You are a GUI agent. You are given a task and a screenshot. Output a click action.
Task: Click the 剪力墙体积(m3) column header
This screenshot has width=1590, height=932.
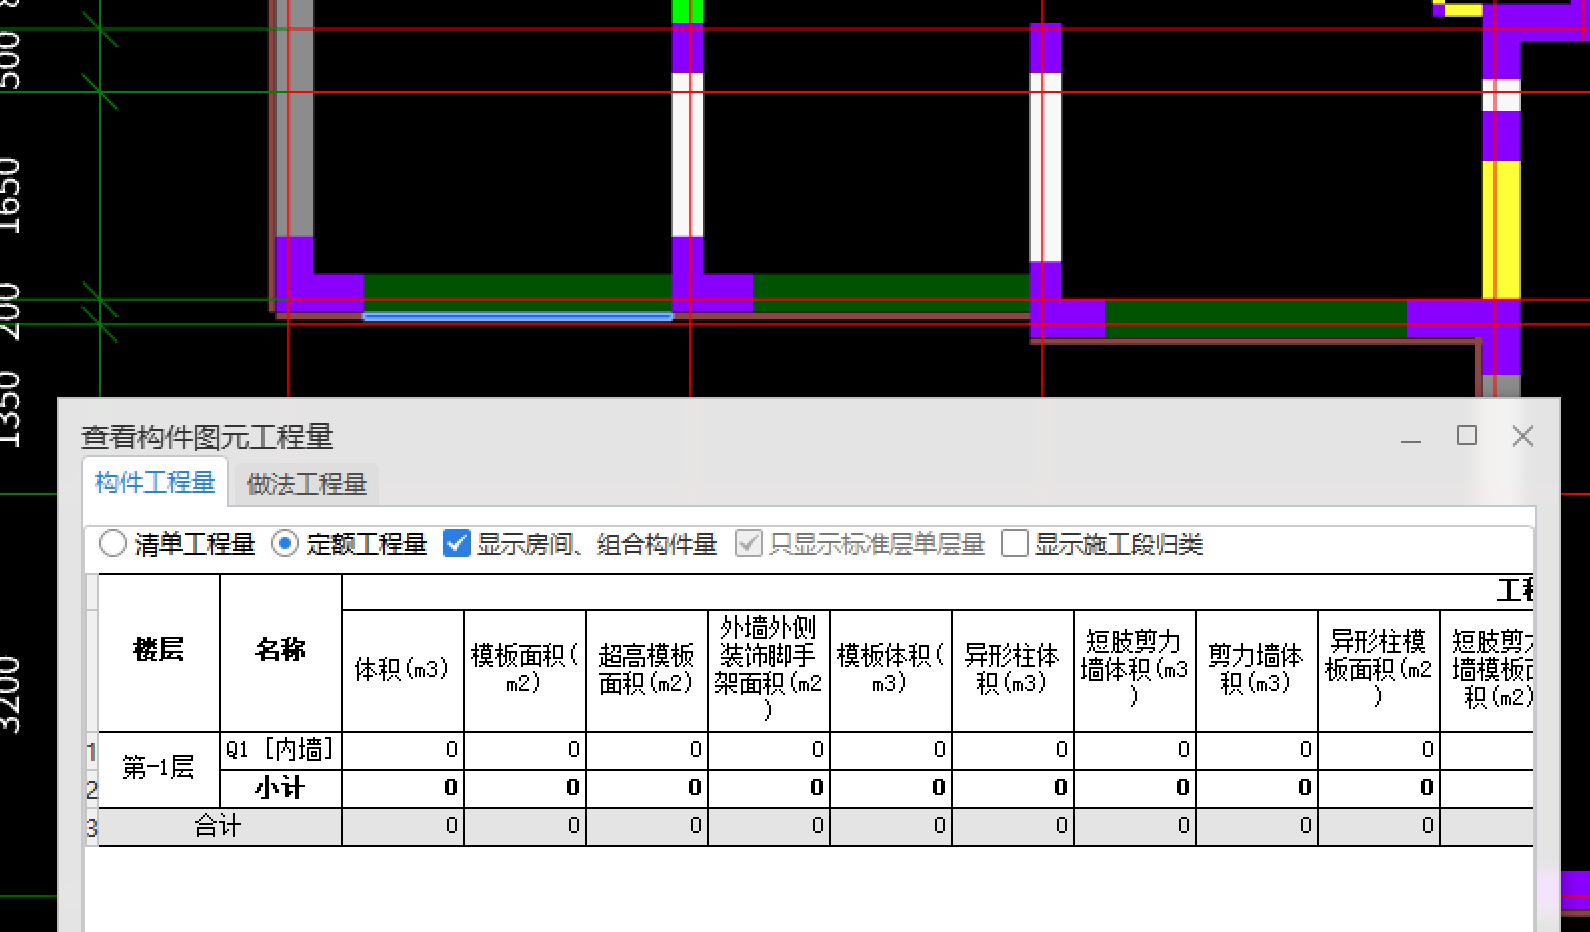coord(1257,671)
